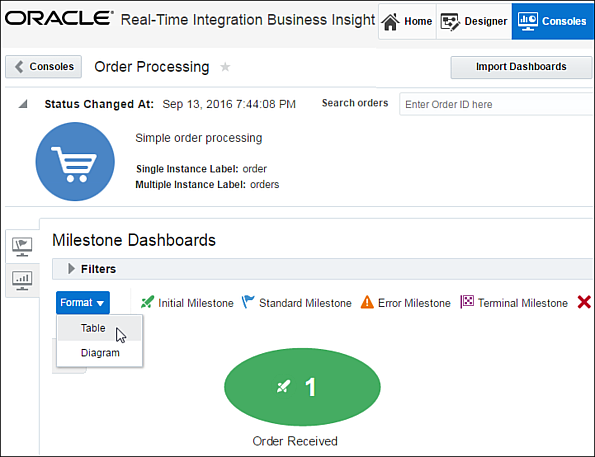
Task: Click the Terminal Milestone checkered icon
Action: click(x=467, y=302)
